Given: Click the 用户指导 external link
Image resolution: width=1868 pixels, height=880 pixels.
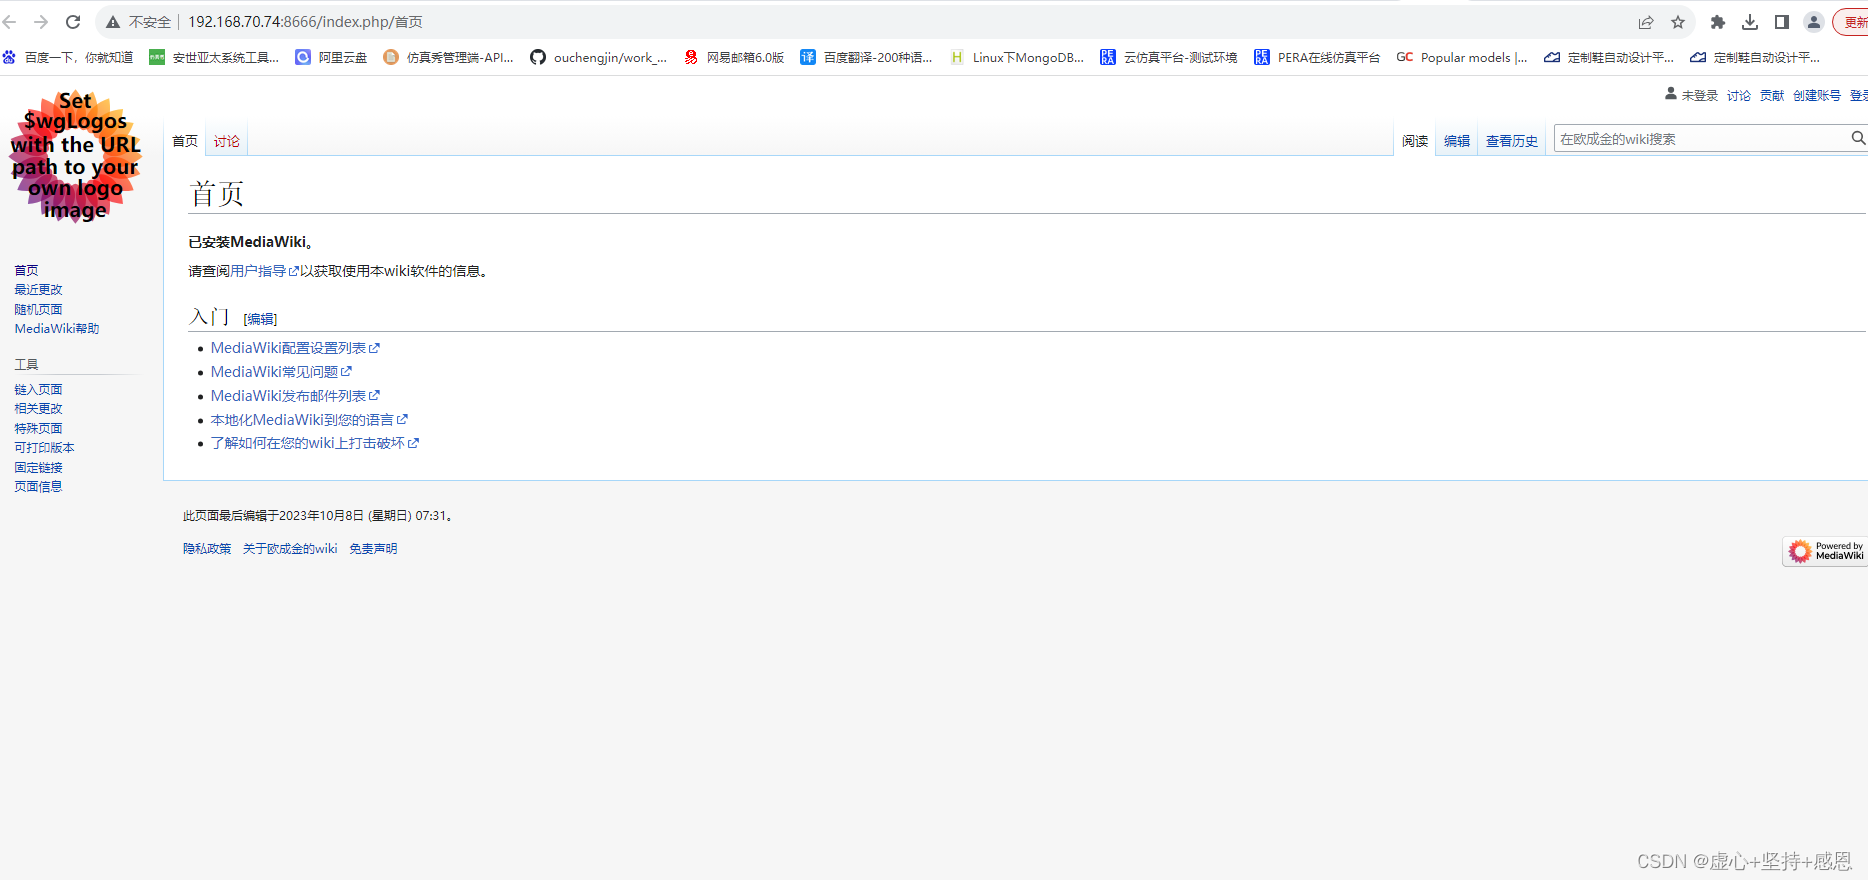Looking at the screenshot, I should click(x=265, y=271).
